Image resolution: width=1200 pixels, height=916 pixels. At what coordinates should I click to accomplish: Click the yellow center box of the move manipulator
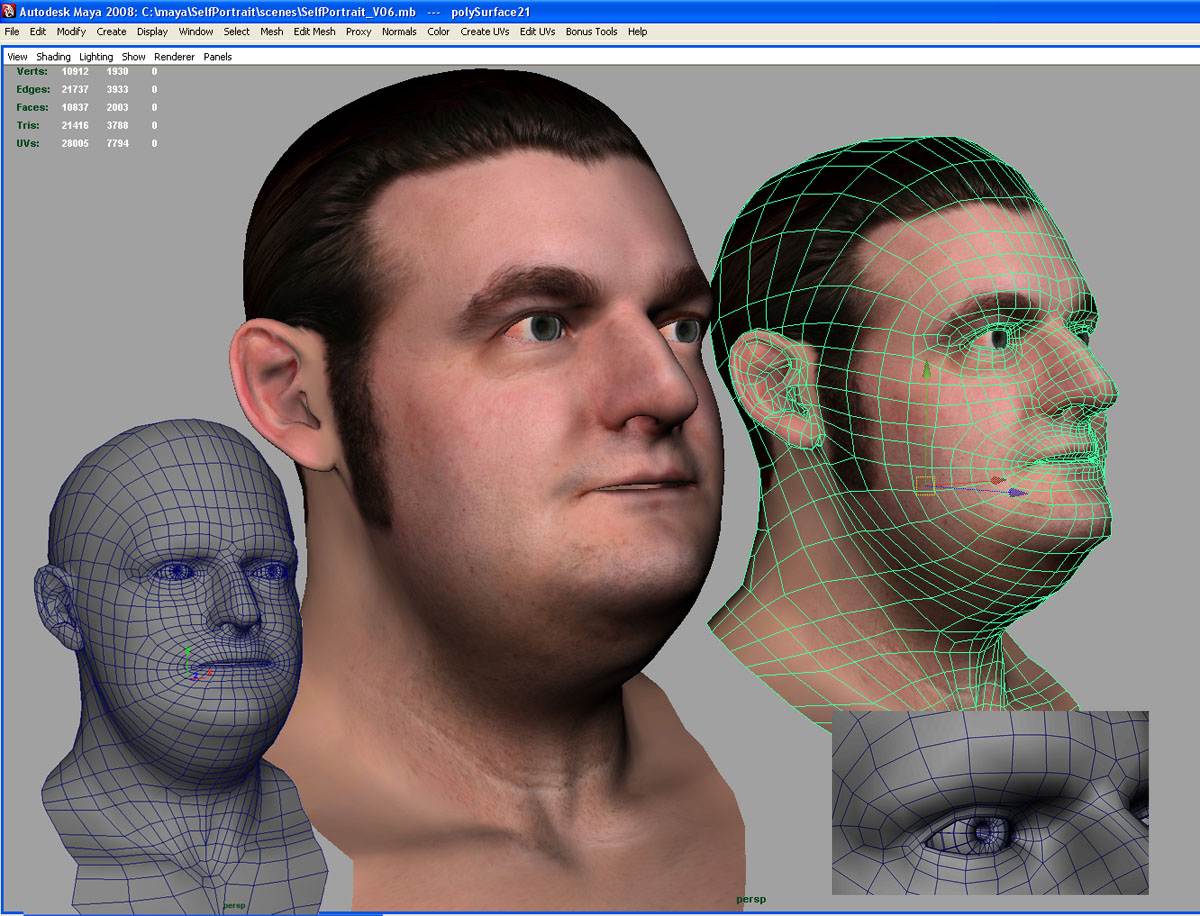[925, 486]
